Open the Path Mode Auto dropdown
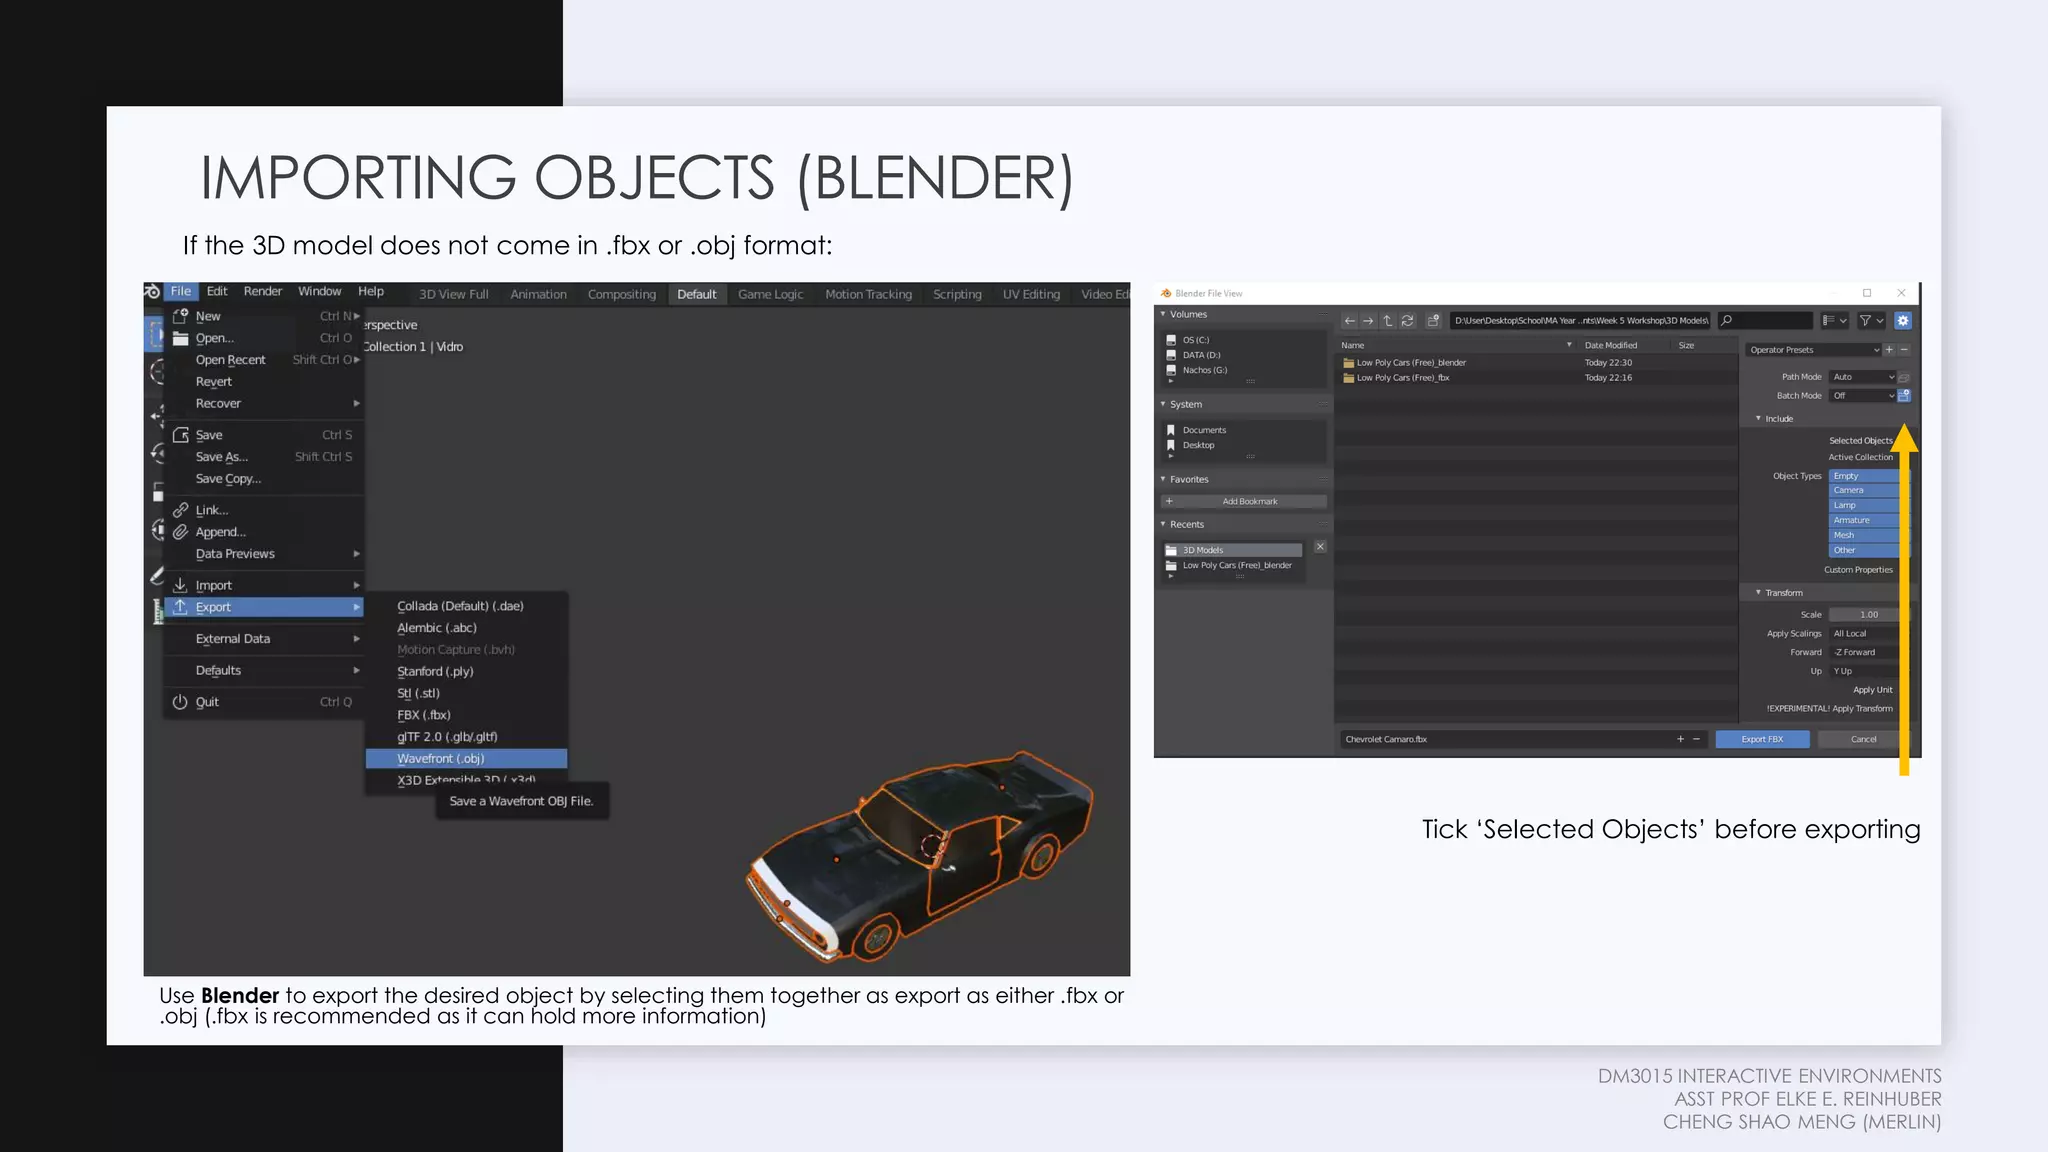 tap(1863, 377)
